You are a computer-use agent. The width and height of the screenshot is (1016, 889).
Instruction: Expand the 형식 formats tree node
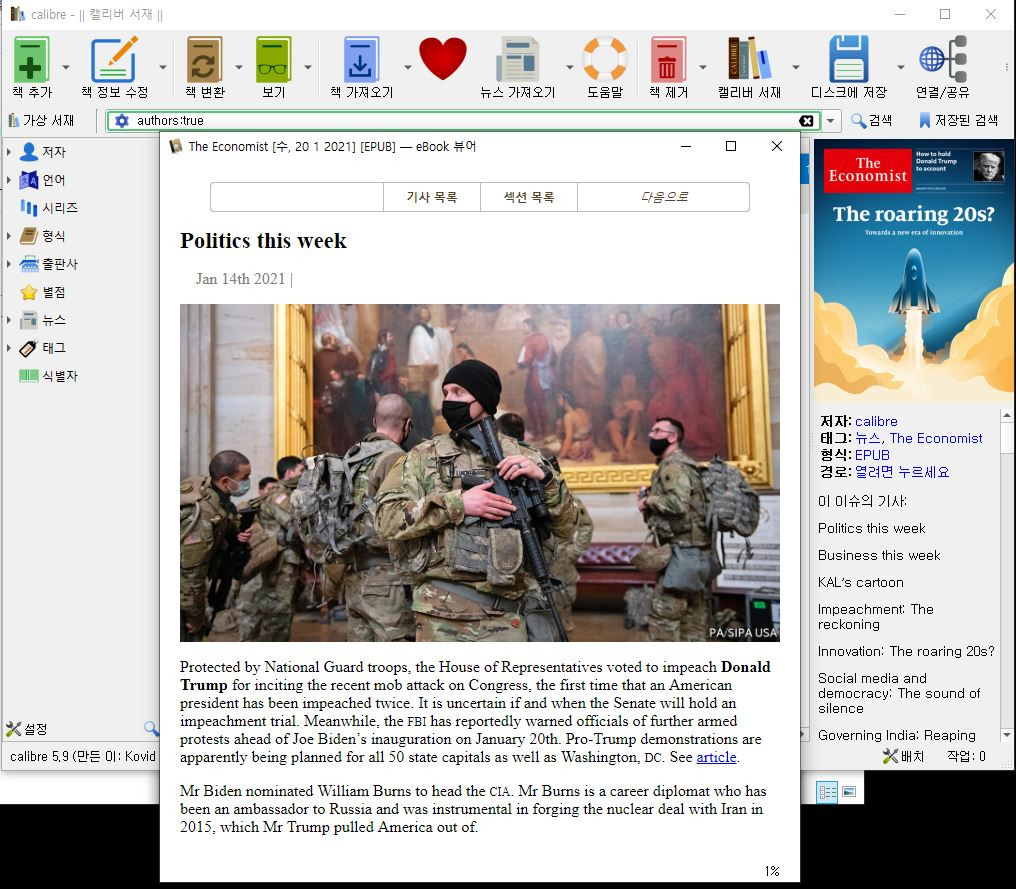[8, 236]
